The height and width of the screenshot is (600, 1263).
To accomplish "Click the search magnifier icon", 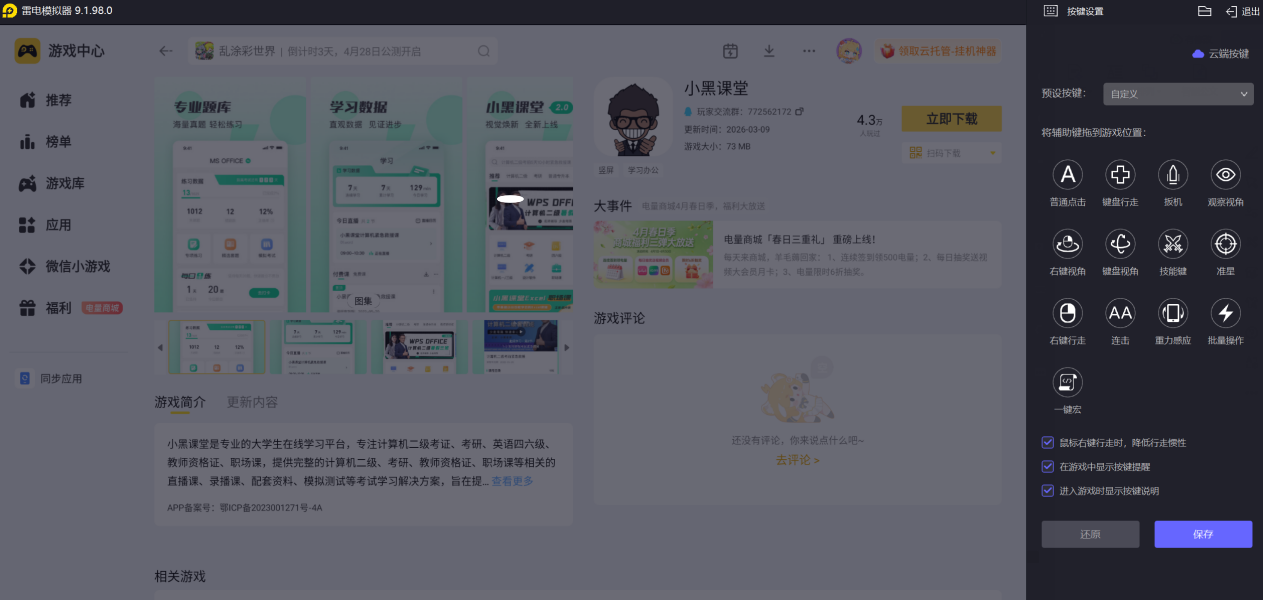I will point(484,51).
